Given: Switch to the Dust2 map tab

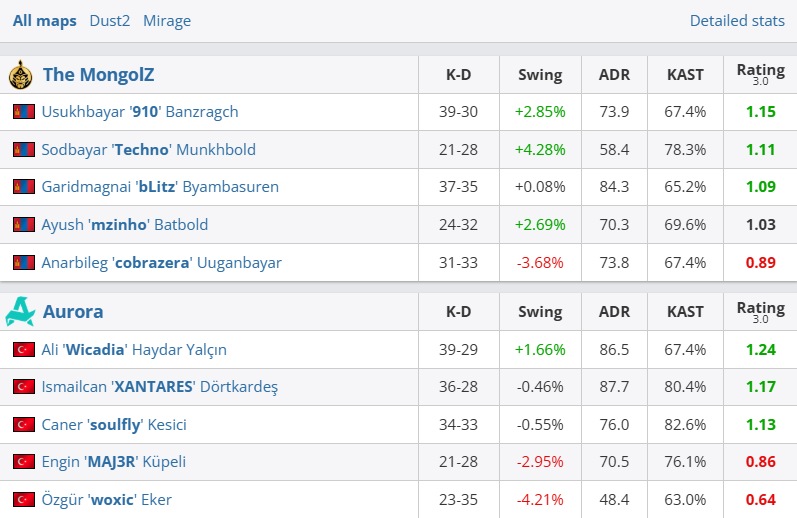Looking at the screenshot, I should click(x=110, y=21).
